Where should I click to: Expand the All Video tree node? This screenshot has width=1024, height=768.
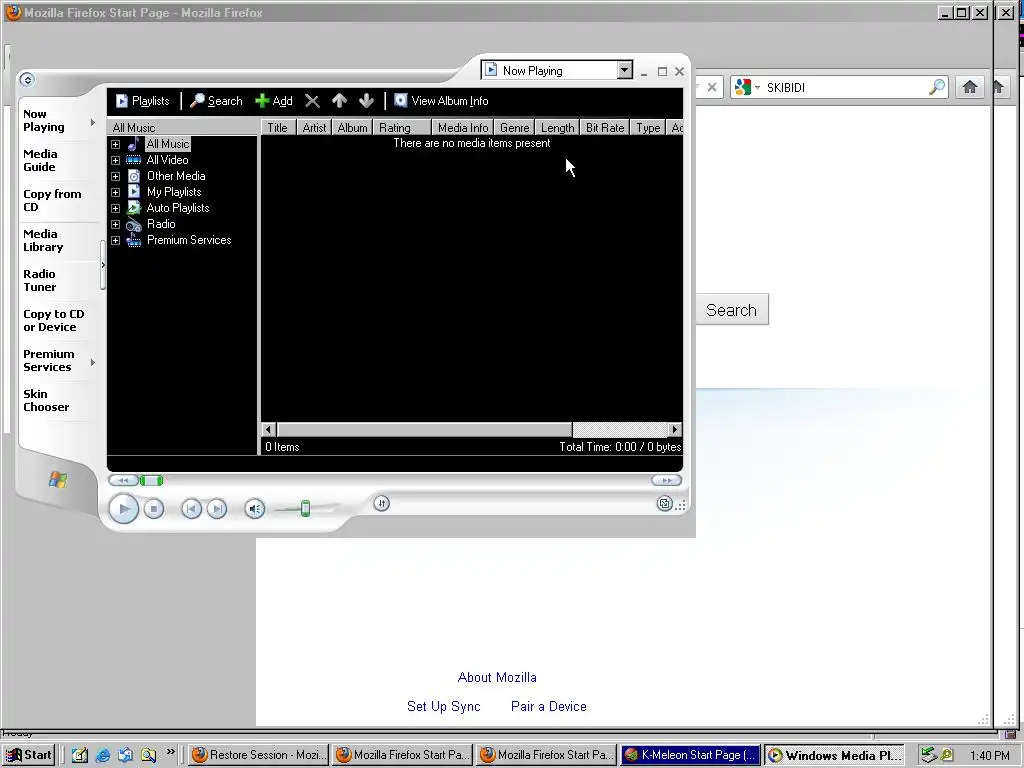click(x=116, y=160)
